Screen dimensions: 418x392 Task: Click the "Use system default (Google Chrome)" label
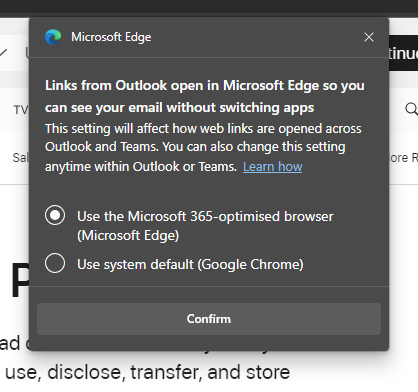point(190,264)
